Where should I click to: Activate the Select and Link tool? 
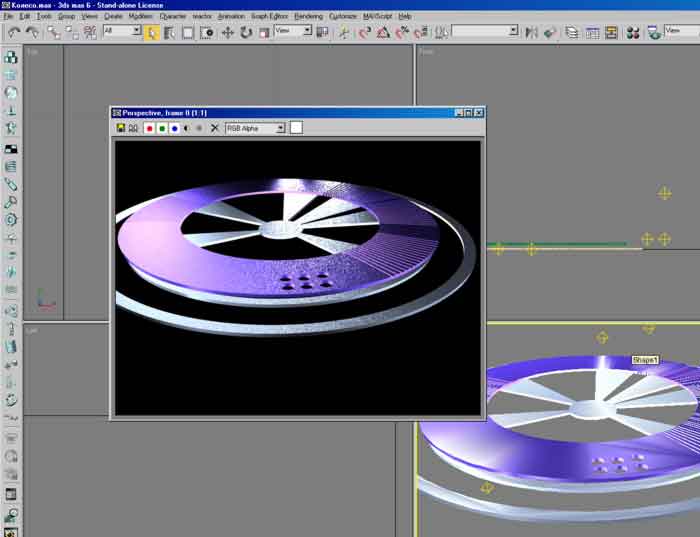pos(54,33)
